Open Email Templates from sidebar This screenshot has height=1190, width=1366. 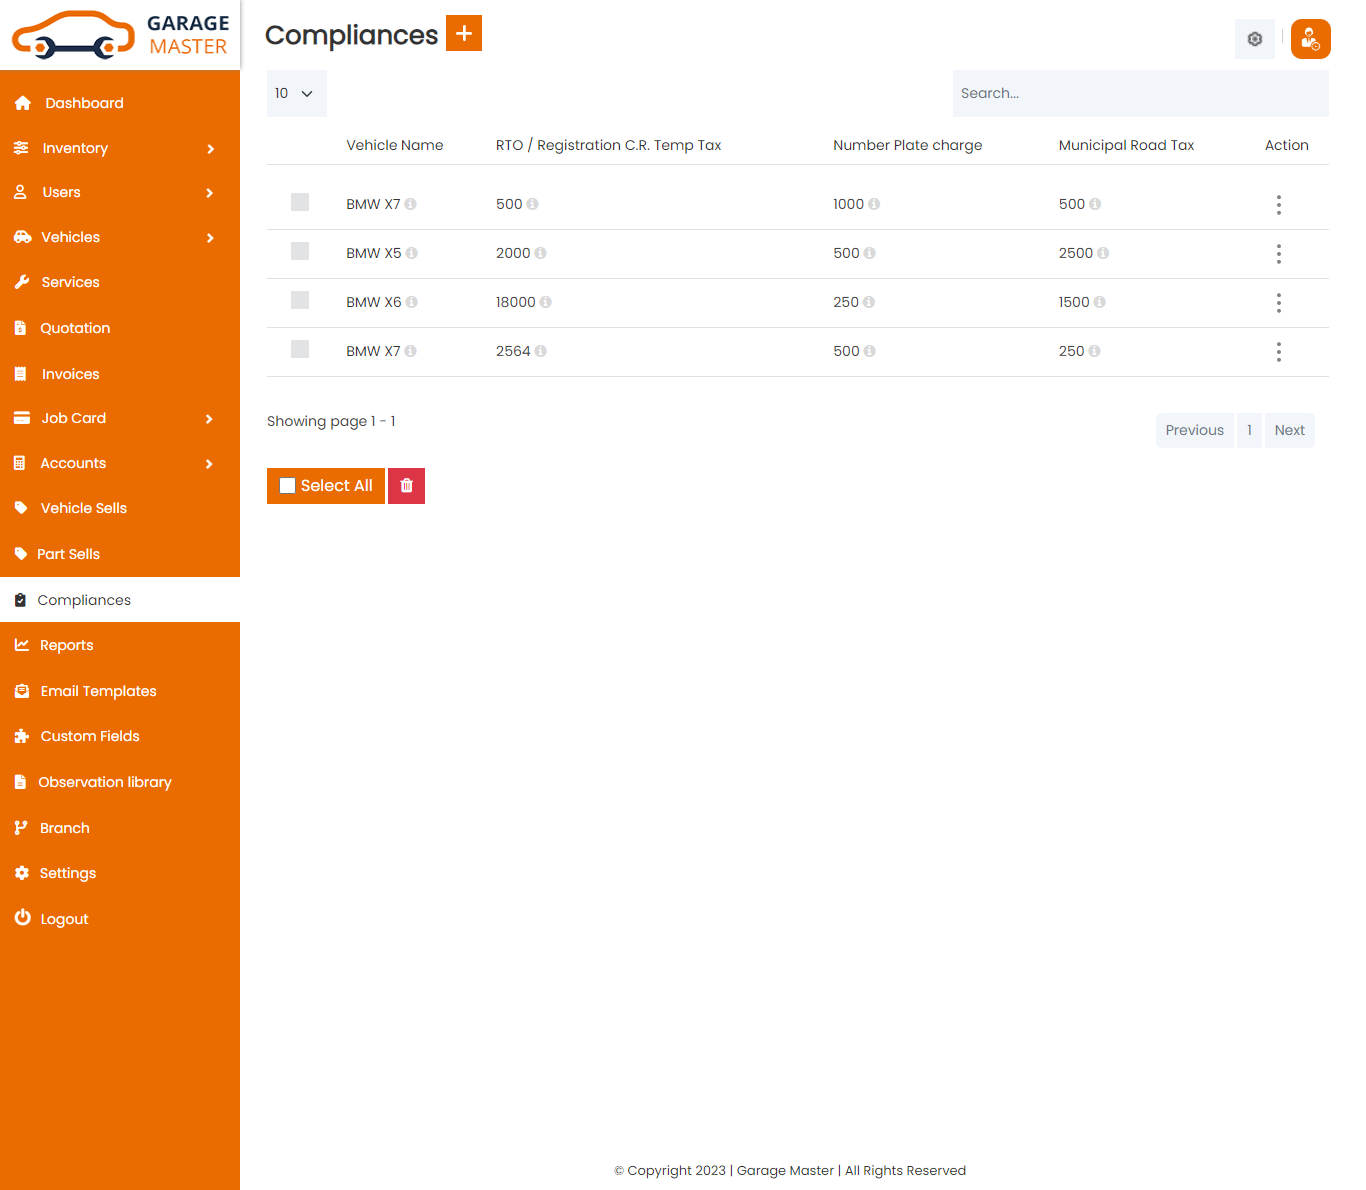98,691
